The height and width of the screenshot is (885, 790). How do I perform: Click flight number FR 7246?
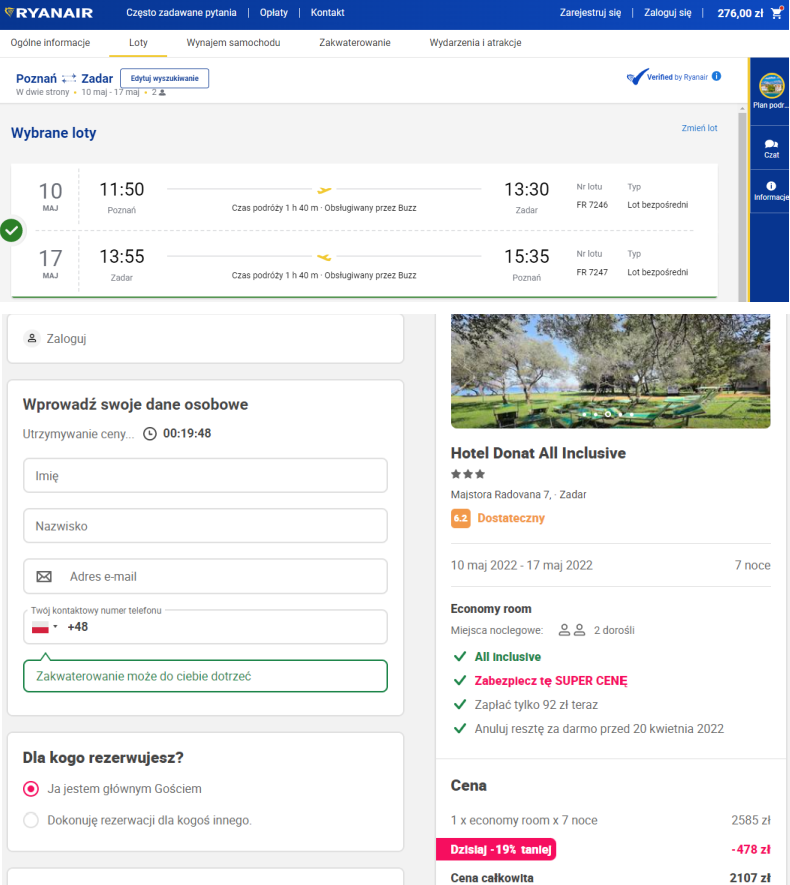point(592,205)
